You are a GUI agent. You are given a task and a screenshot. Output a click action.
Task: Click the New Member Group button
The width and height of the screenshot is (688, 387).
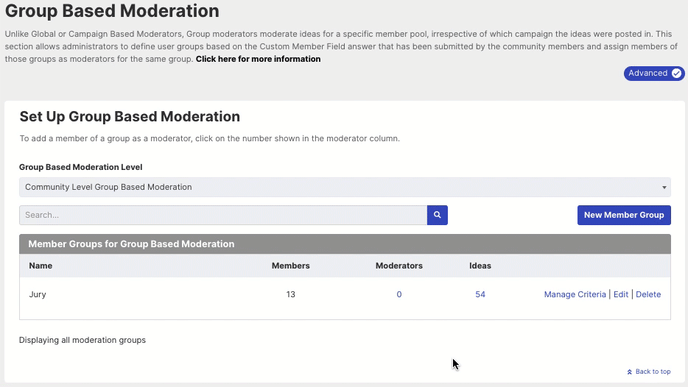[x=624, y=215]
